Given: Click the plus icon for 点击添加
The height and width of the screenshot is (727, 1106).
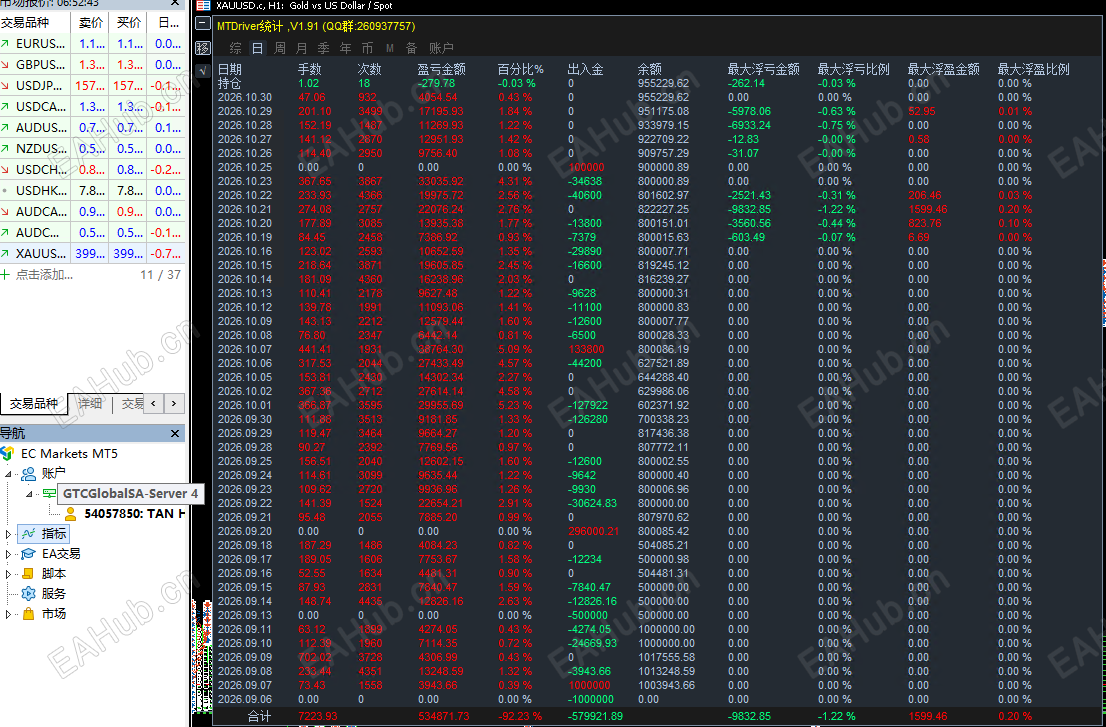Looking at the screenshot, I should pos(6,274).
